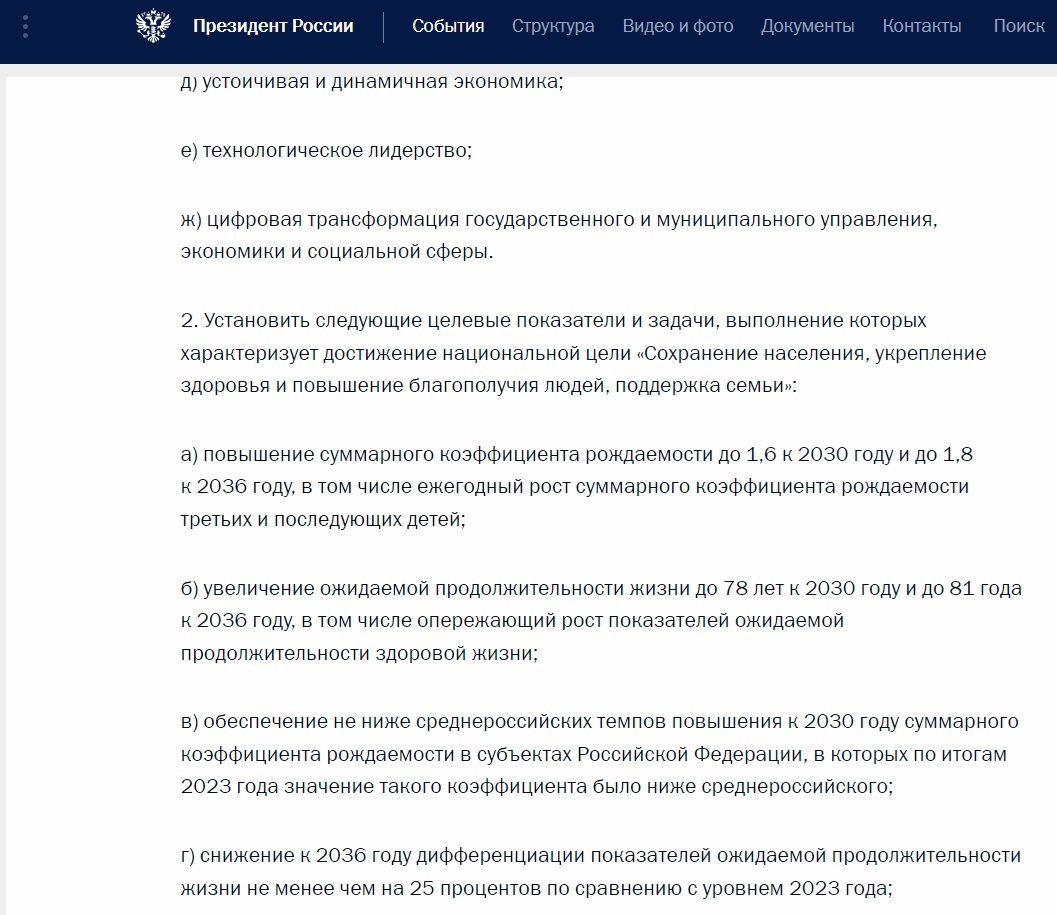1057x915 pixels.
Task: Click the paragraph "е) технологическое лидерство"
Action: tap(325, 151)
